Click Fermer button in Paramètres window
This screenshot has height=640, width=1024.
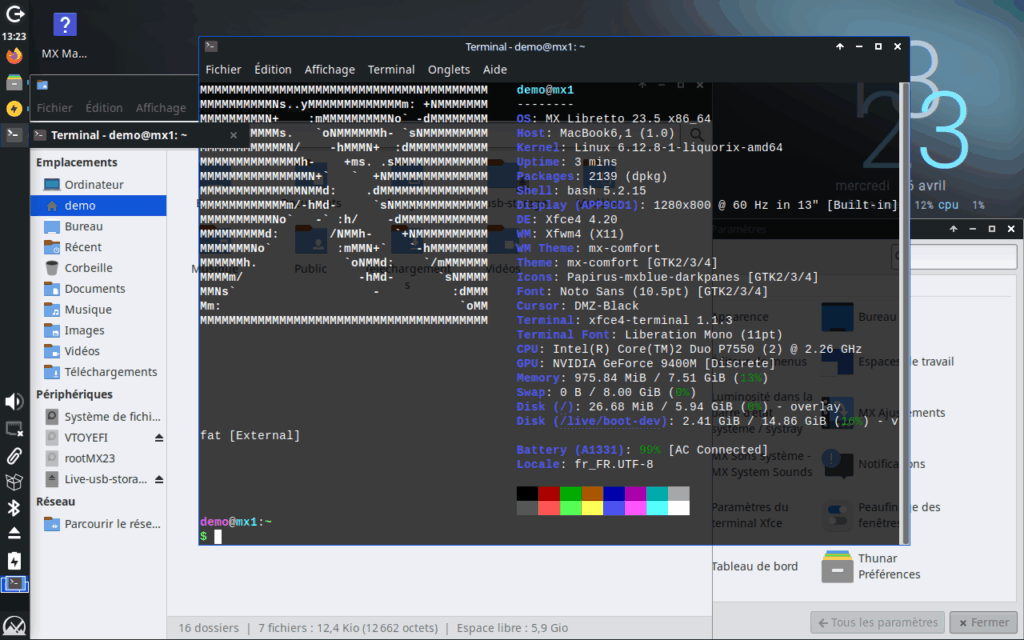[x=984, y=622]
